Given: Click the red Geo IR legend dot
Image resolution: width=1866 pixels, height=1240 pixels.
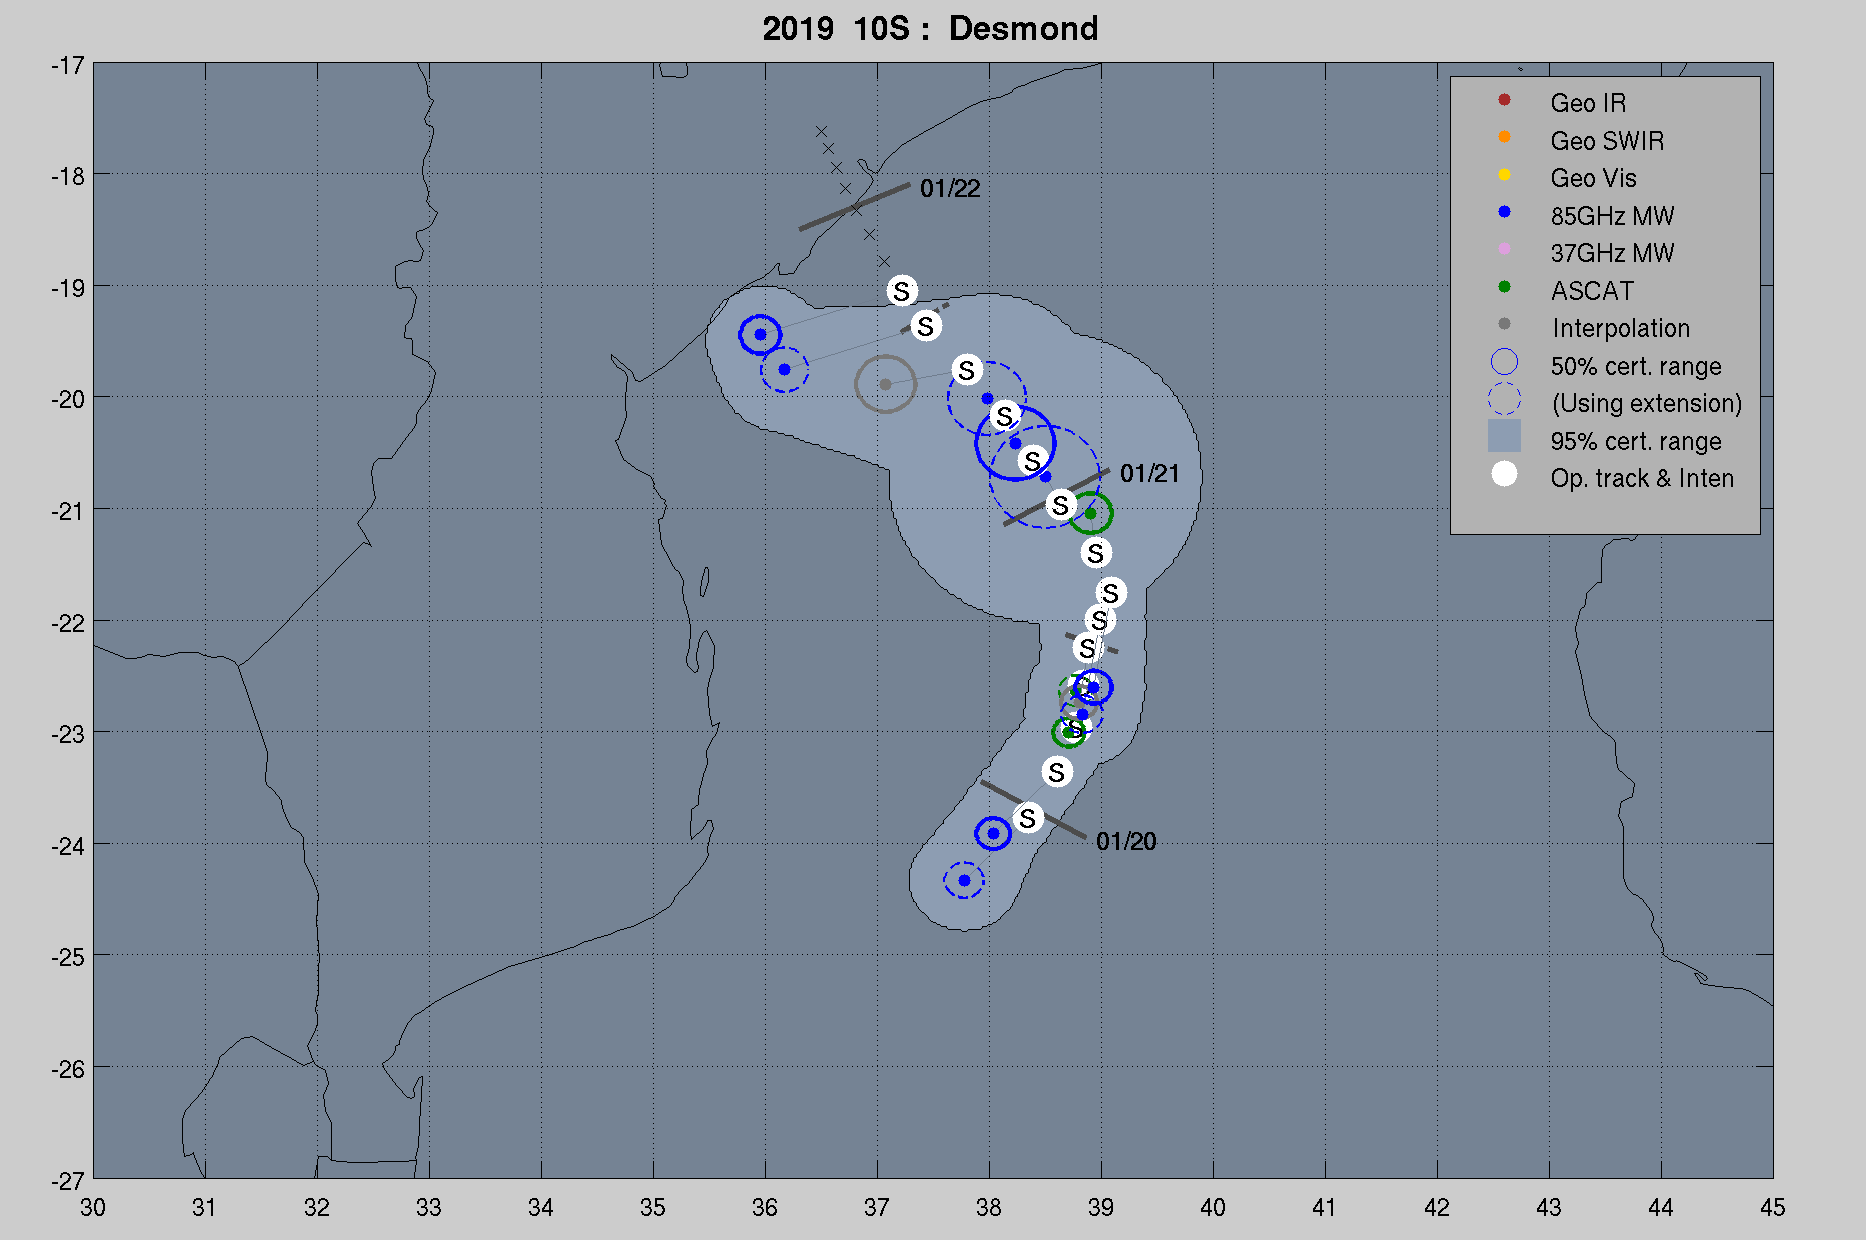Looking at the screenshot, I should [x=1504, y=100].
